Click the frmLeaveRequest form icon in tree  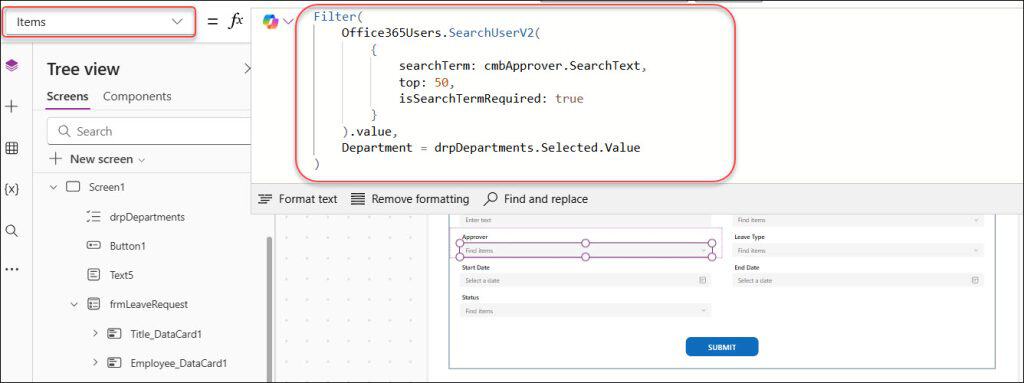[93, 305]
